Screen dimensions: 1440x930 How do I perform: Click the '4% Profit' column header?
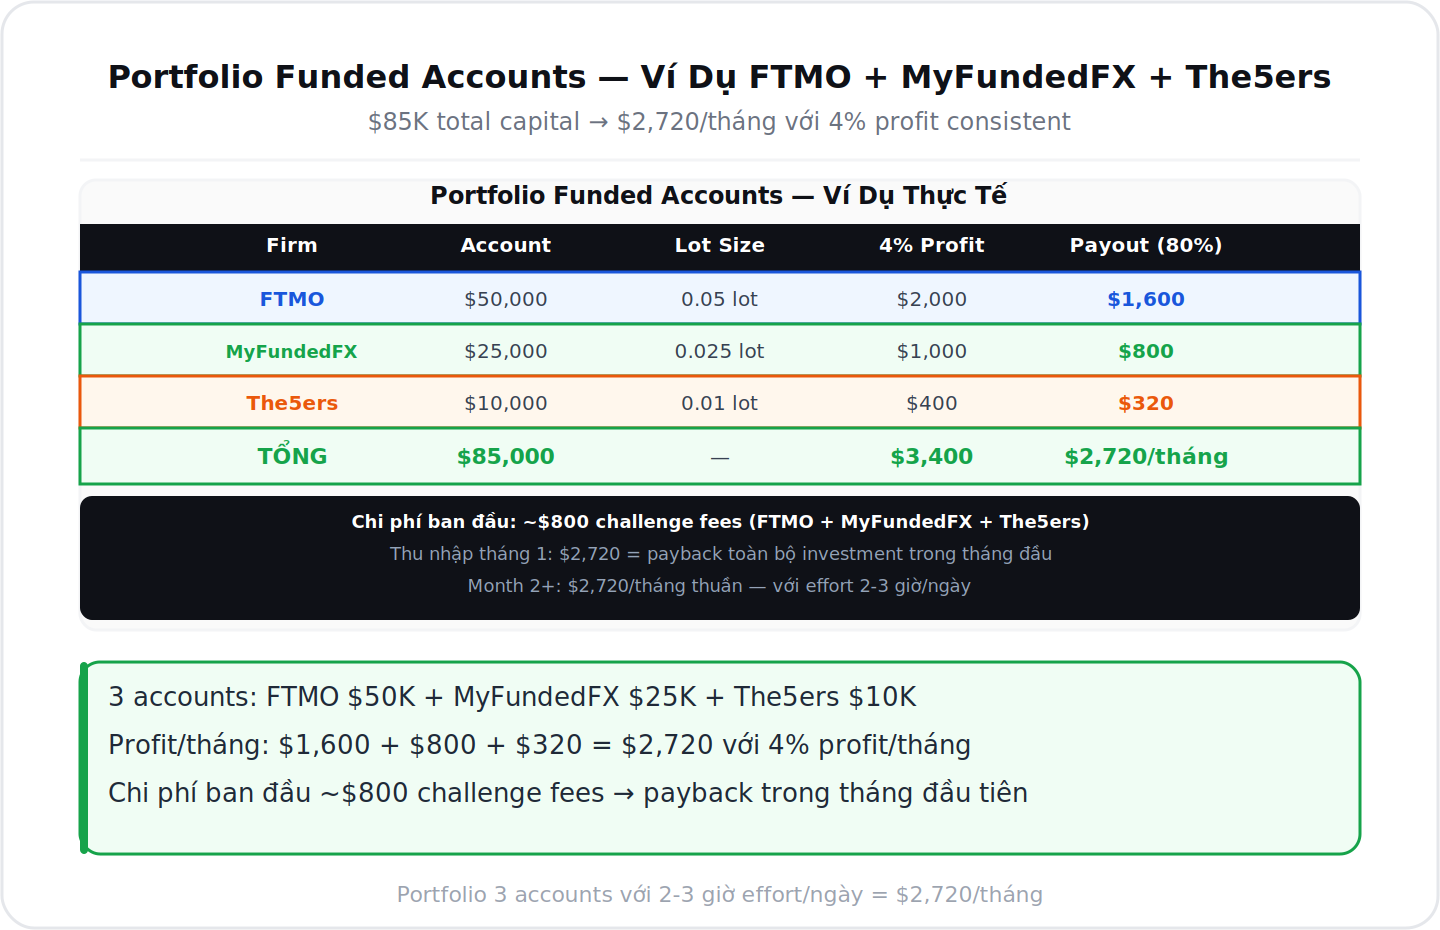click(x=932, y=245)
